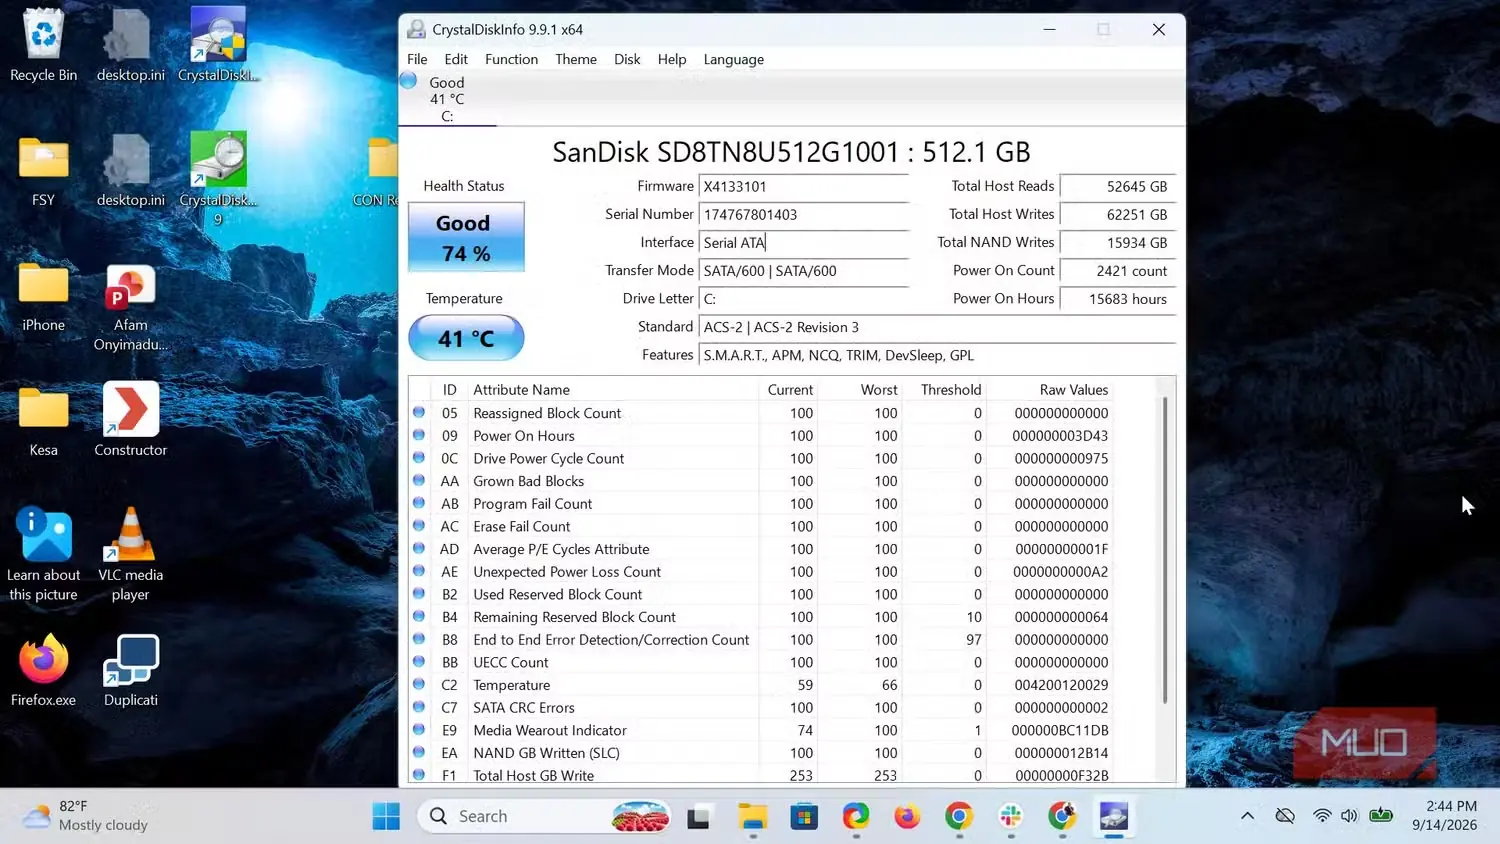
Task: Click the status dot beside Reassigned Block Count
Action: click(x=419, y=413)
